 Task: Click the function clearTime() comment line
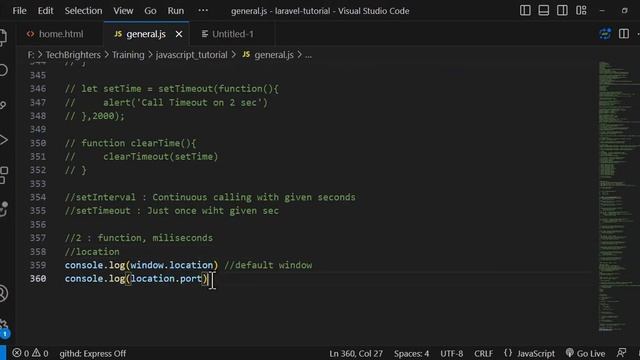click(130, 143)
